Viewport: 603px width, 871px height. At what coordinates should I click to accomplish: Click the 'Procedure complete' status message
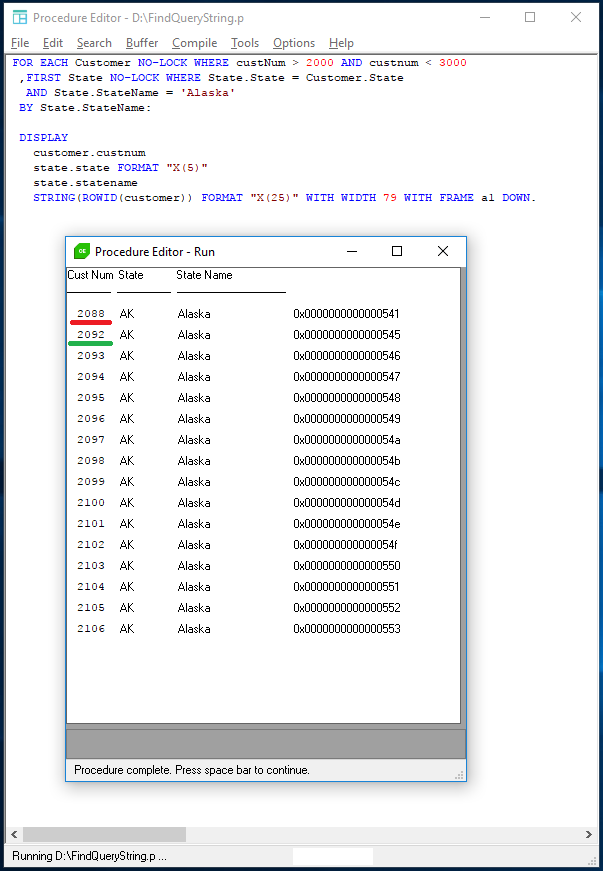pos(192,770)
